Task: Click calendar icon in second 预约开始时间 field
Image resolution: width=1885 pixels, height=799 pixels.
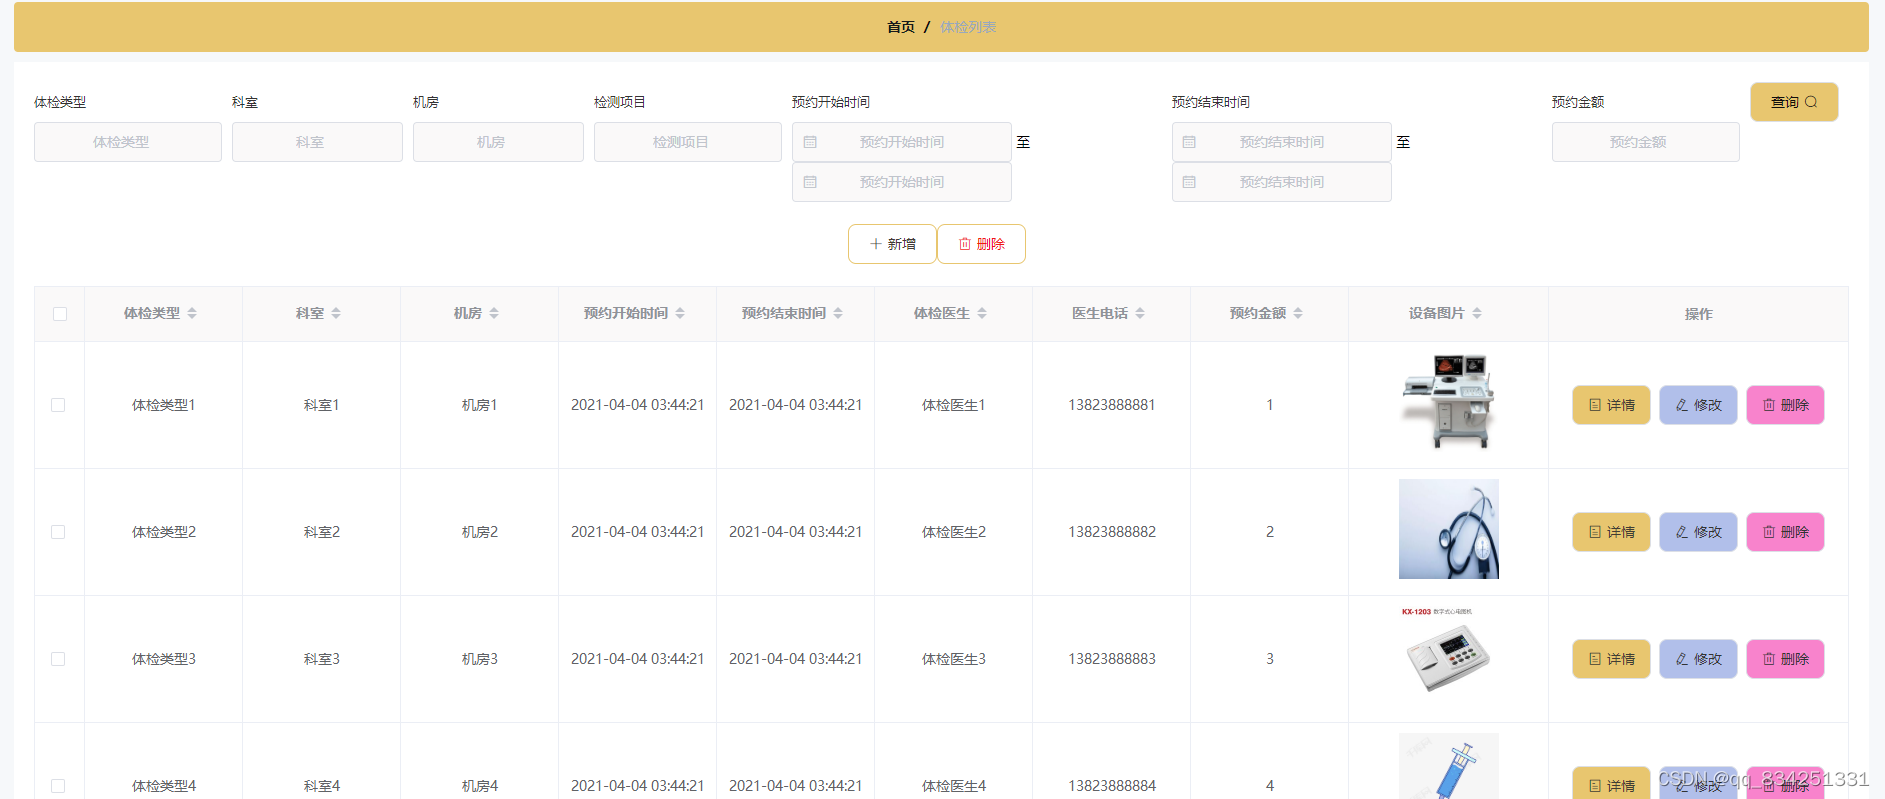Action: coord(810,182)
